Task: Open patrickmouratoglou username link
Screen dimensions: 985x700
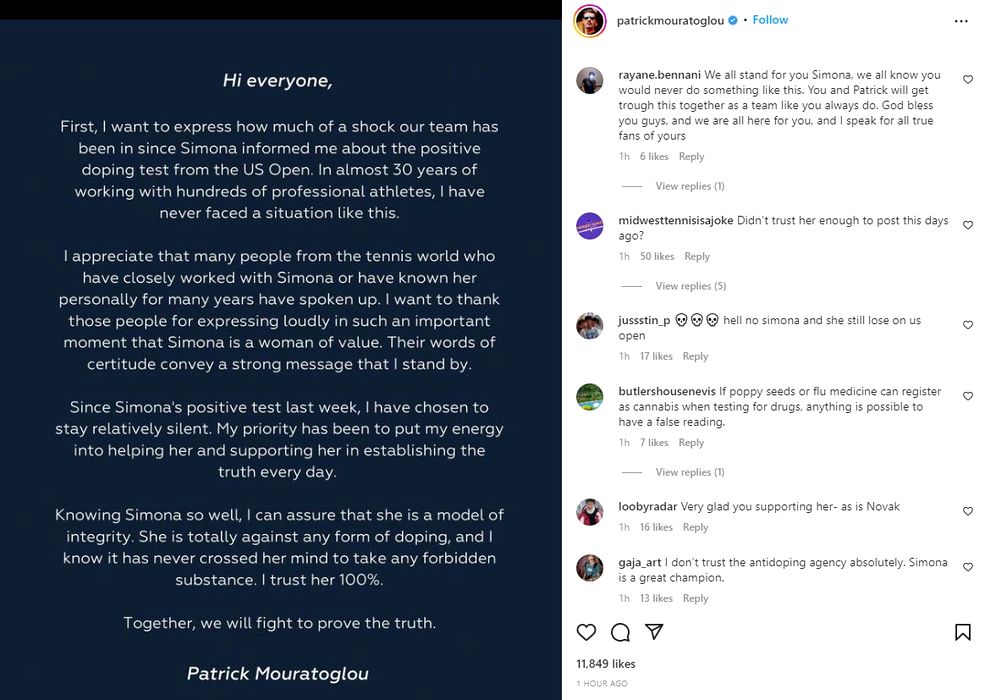Action: click(663, 20)
